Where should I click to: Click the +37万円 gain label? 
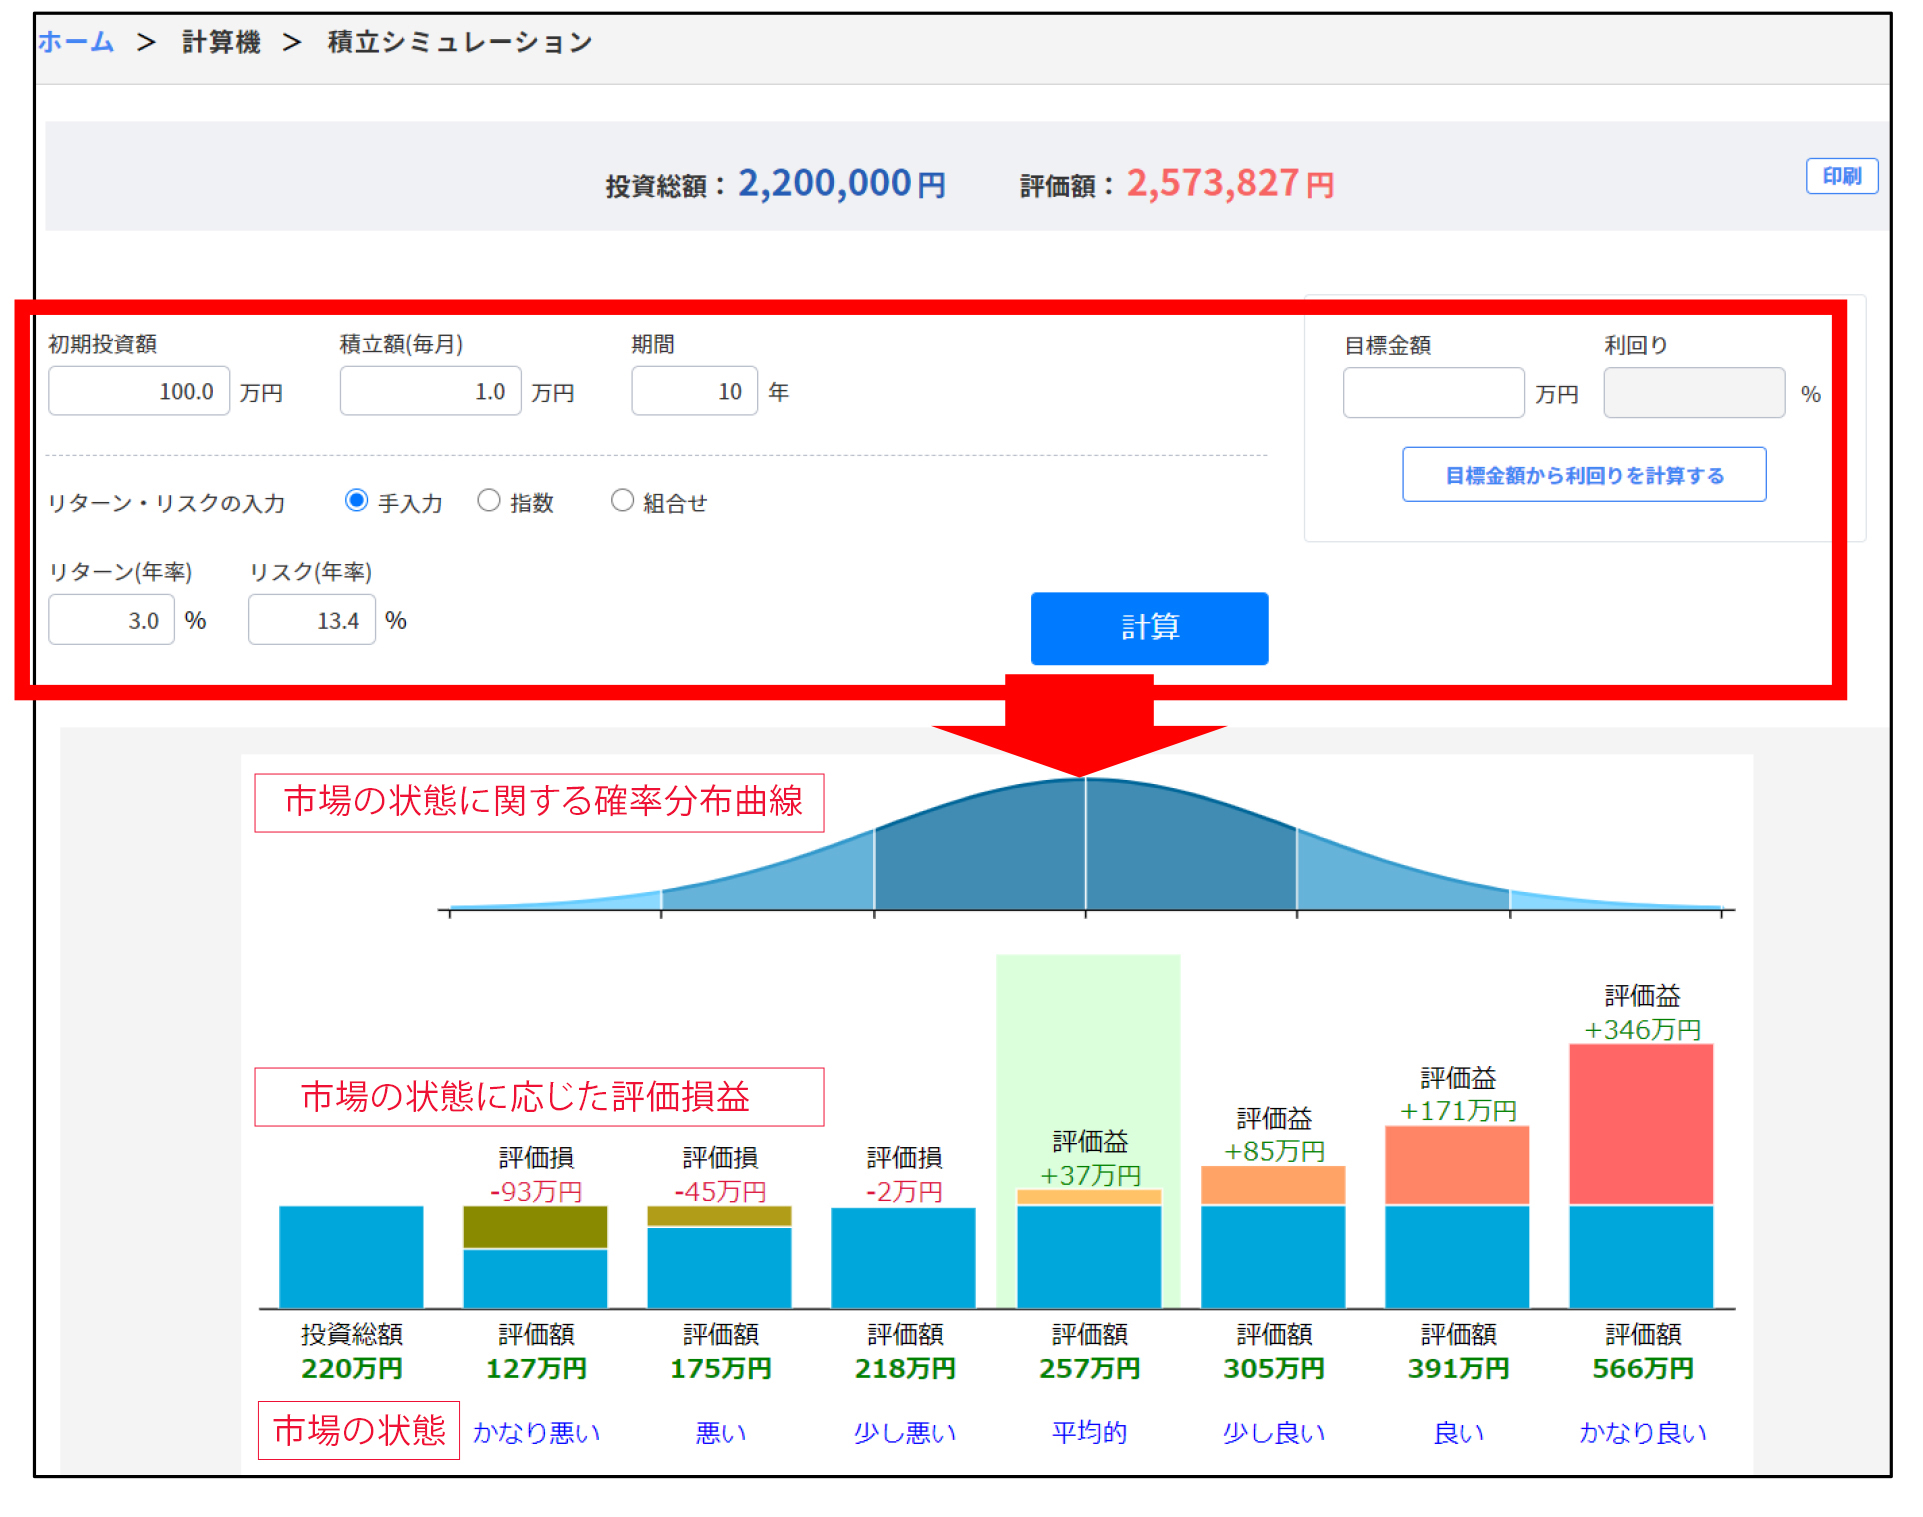tap(1090, 1175)
